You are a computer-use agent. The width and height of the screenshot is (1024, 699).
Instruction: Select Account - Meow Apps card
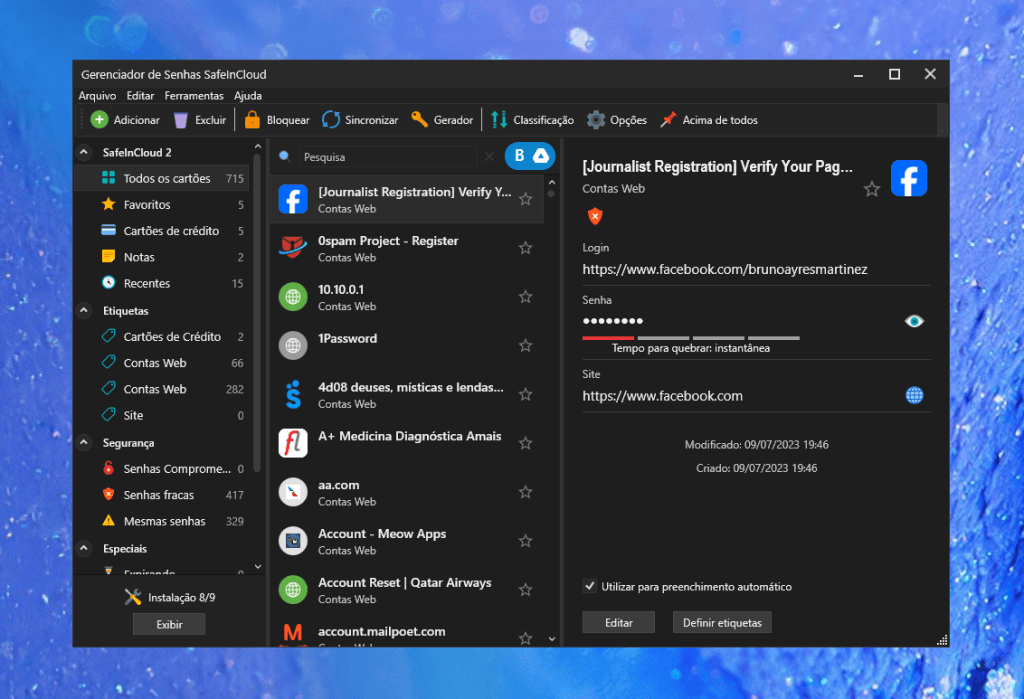tap(407, 541)
